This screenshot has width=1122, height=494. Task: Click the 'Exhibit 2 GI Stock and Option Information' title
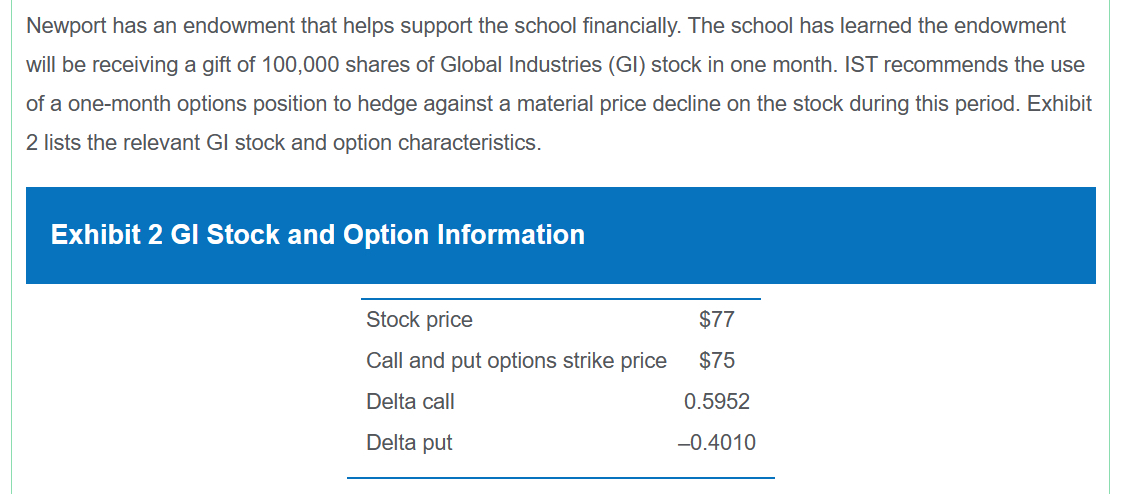(318, 235)
